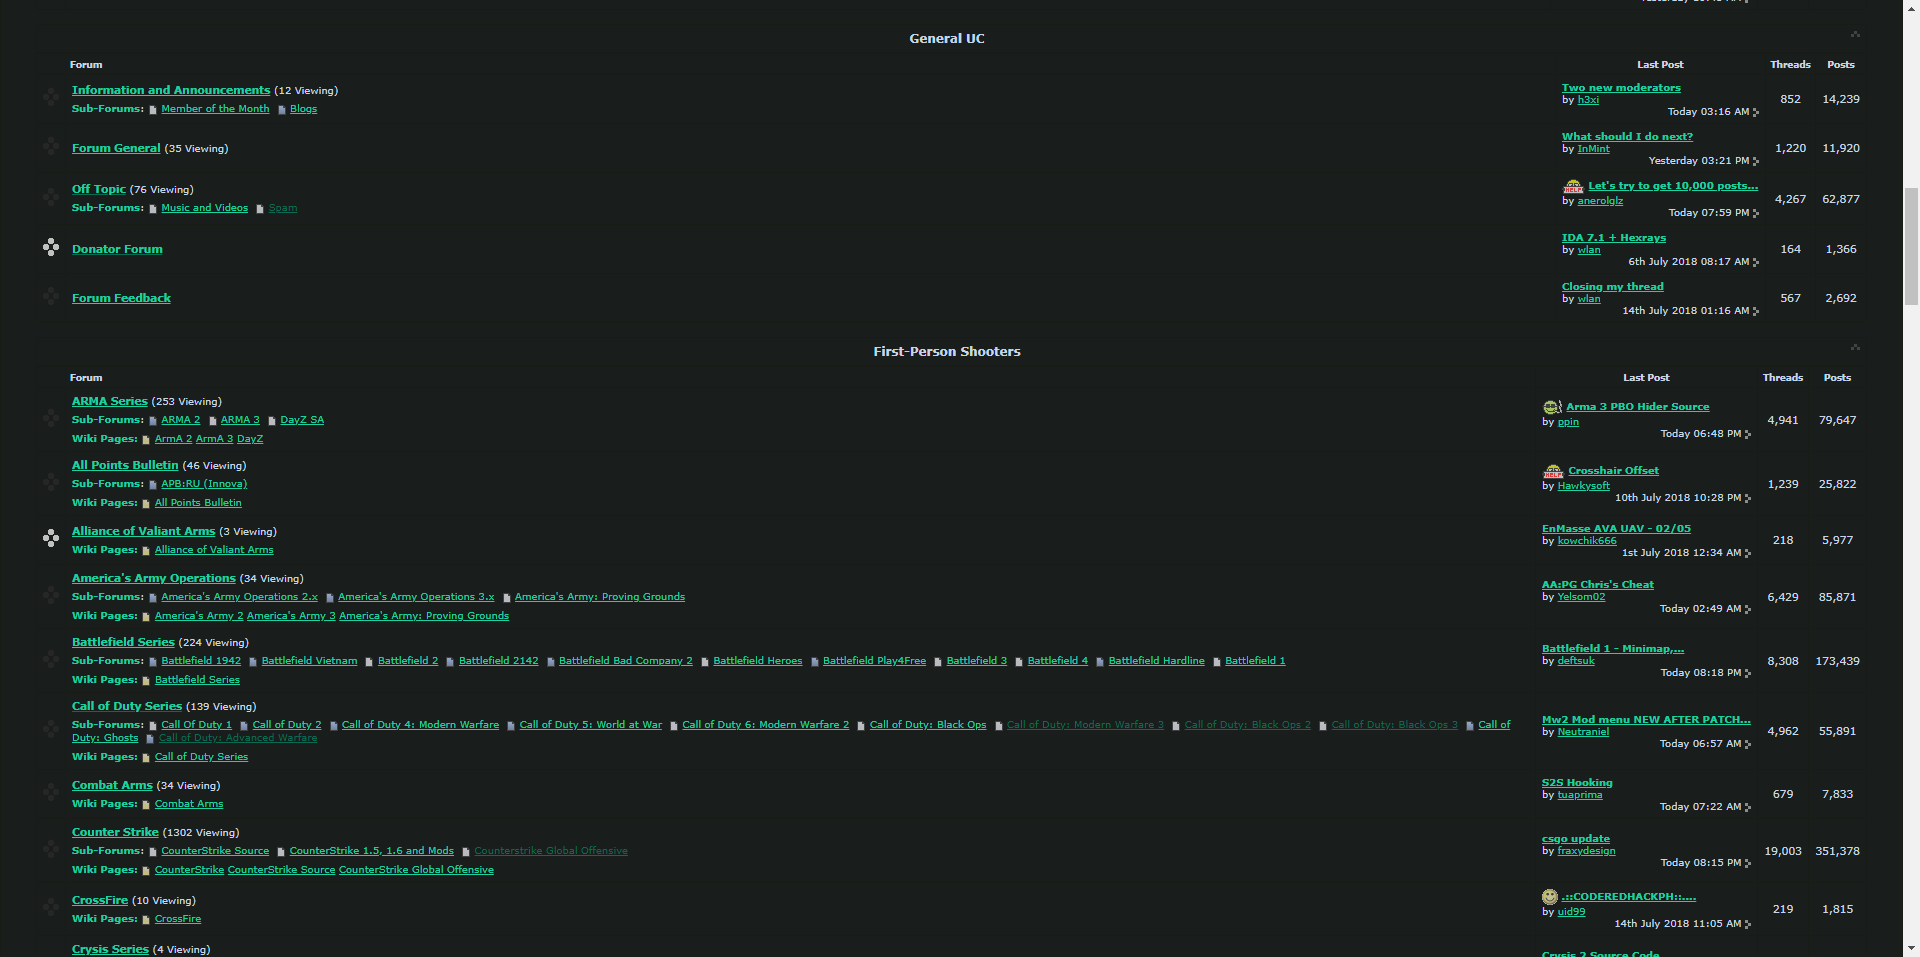Screen dimensions: 1920x957
Task: Click the sub-forum icon before Battlefield 1942
Action: [x=153, y=662]
